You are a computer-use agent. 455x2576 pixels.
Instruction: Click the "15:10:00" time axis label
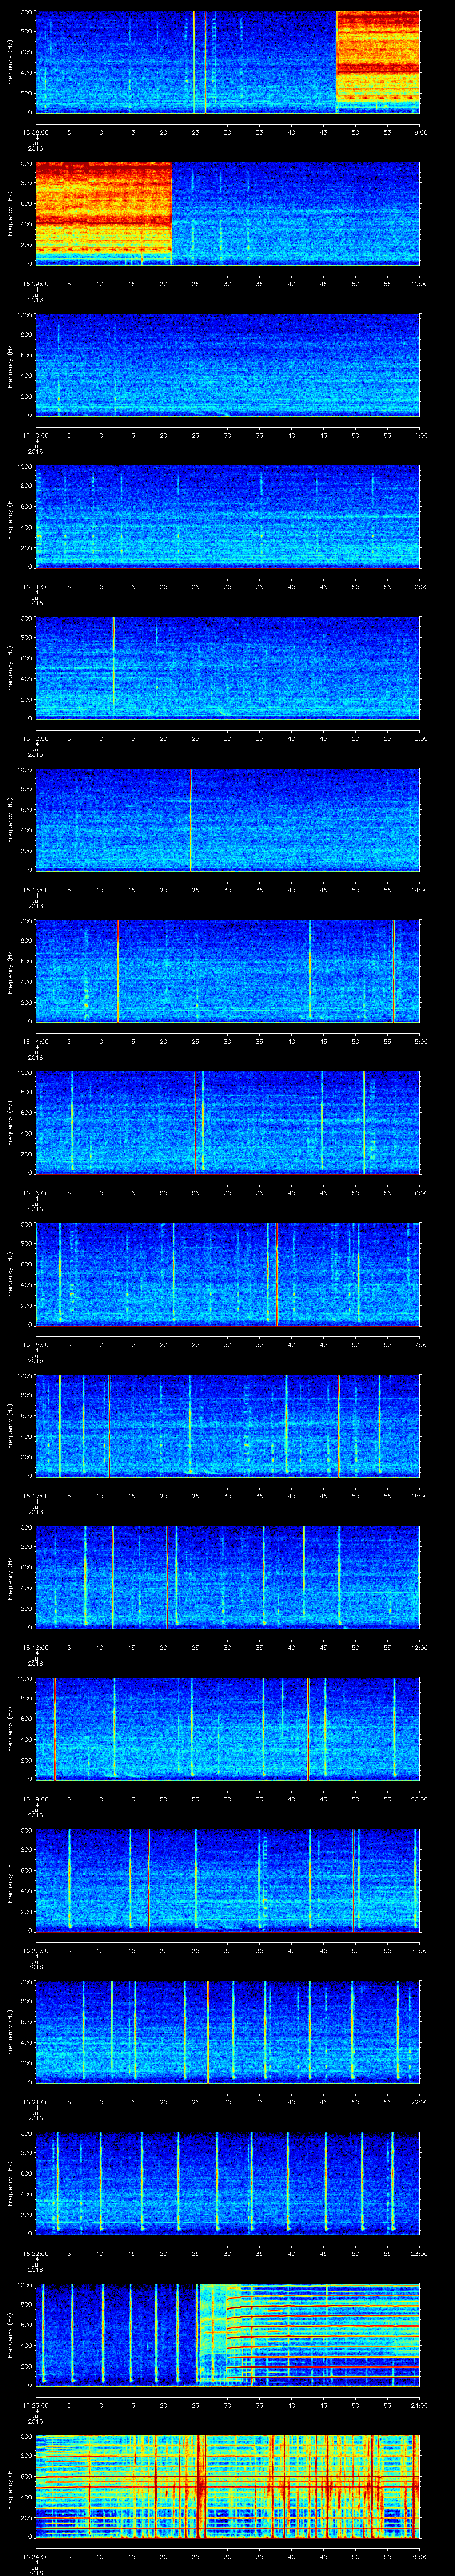click(x=35, y=435)
